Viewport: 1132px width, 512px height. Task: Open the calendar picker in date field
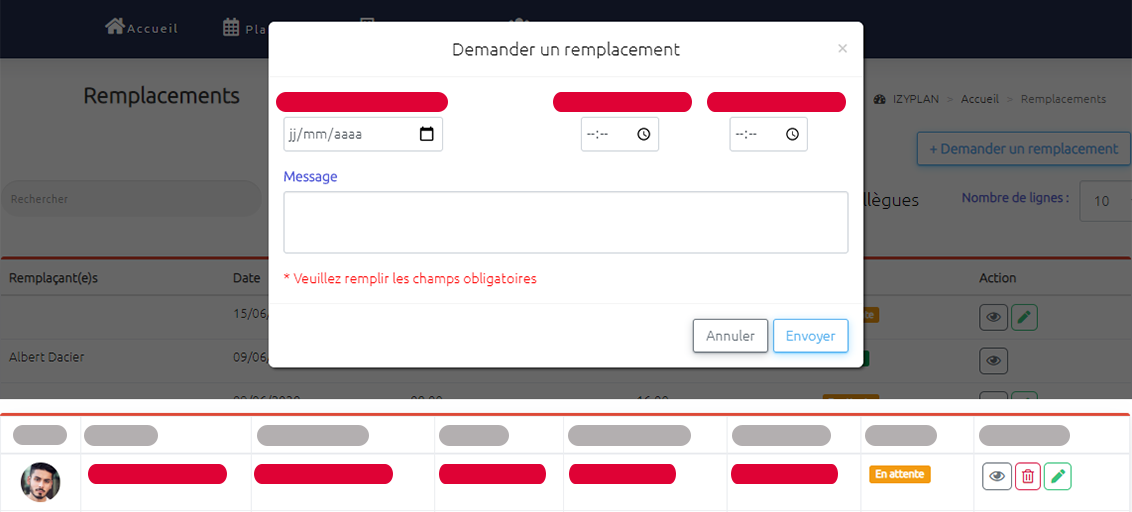click(x=427, y=134)
